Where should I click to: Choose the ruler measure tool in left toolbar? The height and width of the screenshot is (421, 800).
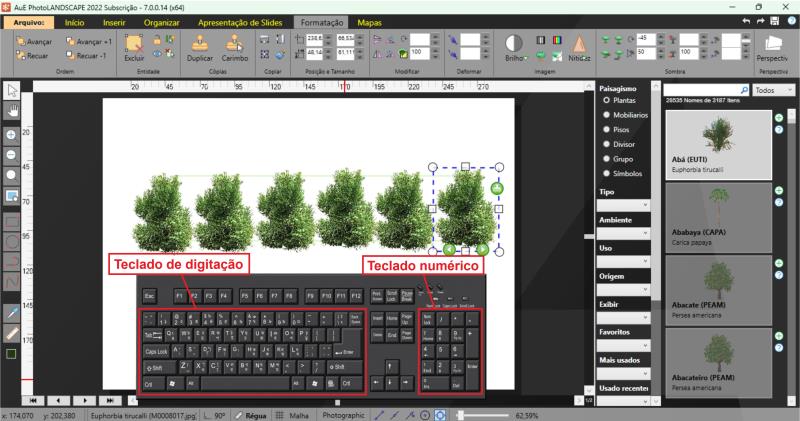12,333
